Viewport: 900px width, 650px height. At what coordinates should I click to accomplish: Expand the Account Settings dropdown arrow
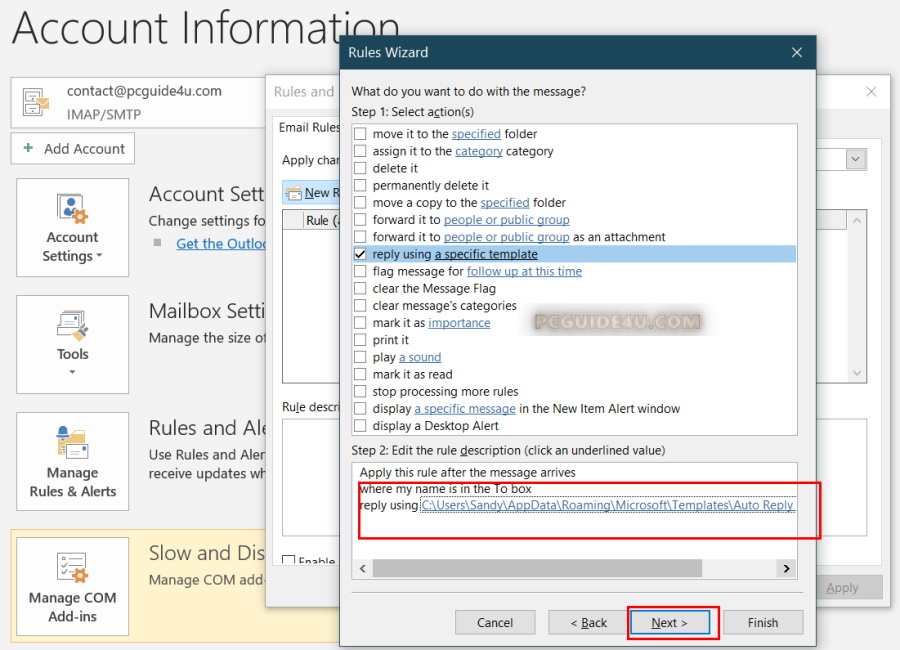pyautogui.click(x=99, y=257)
